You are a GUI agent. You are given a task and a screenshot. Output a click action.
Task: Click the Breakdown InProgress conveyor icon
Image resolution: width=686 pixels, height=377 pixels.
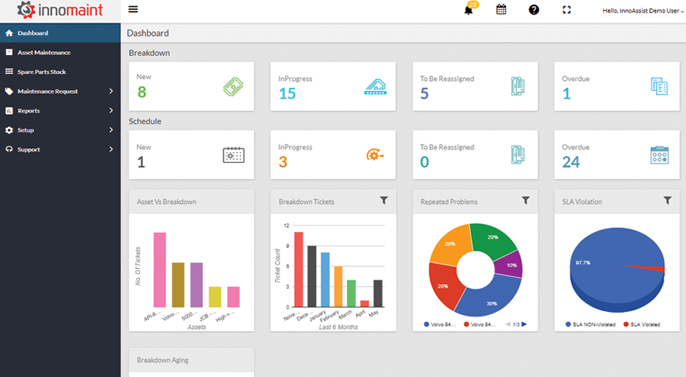375,87
